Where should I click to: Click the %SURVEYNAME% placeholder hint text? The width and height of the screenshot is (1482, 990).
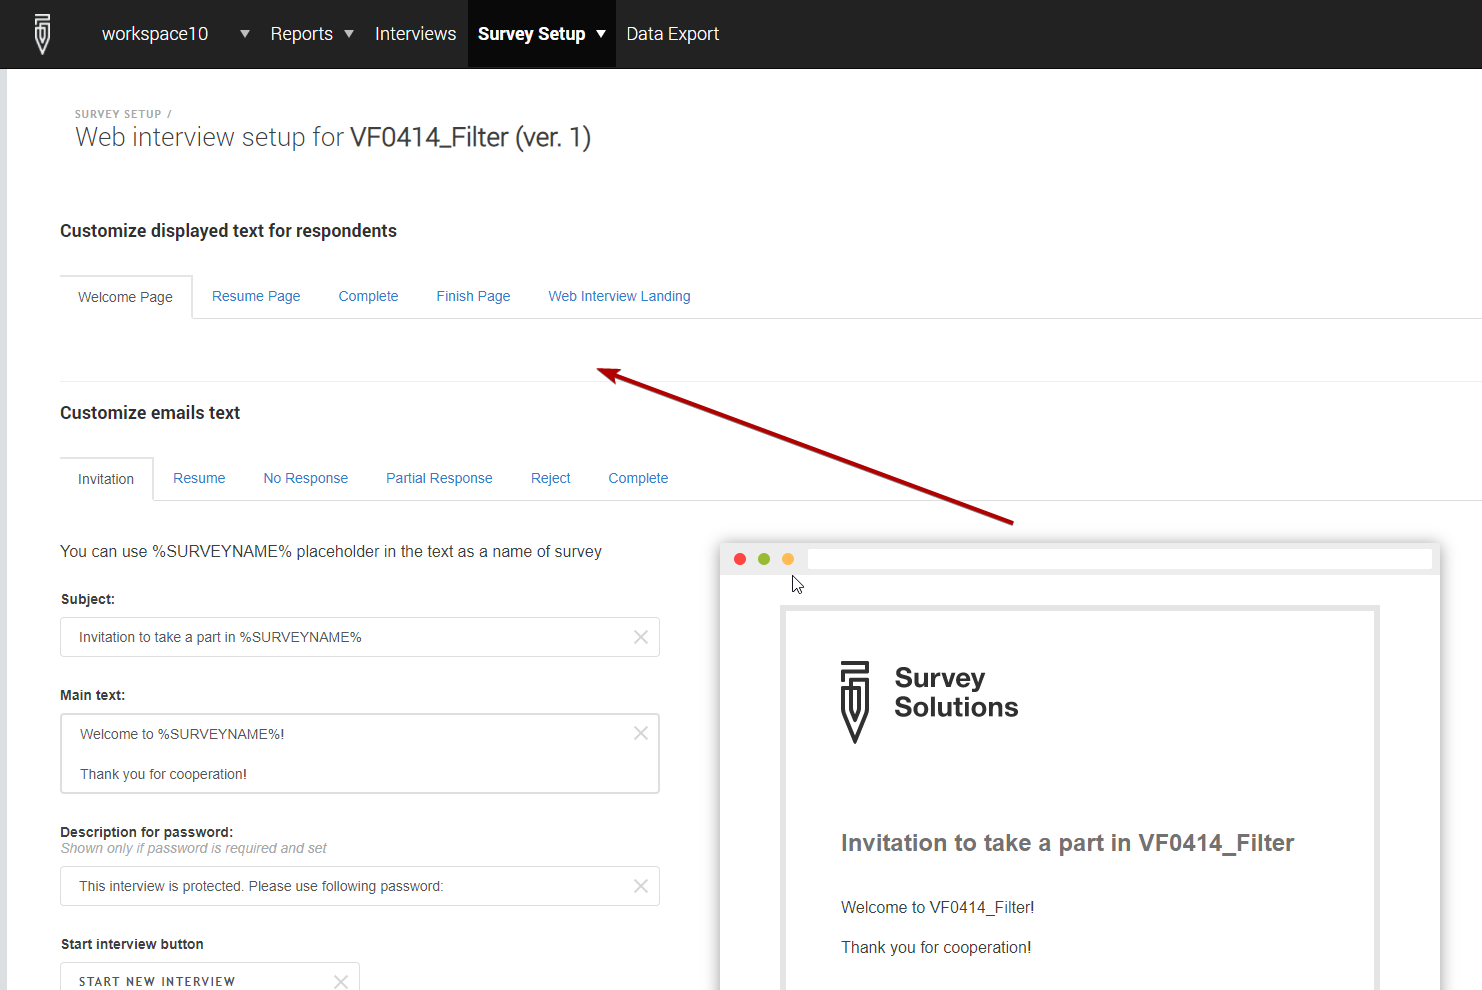click(331, 551)
